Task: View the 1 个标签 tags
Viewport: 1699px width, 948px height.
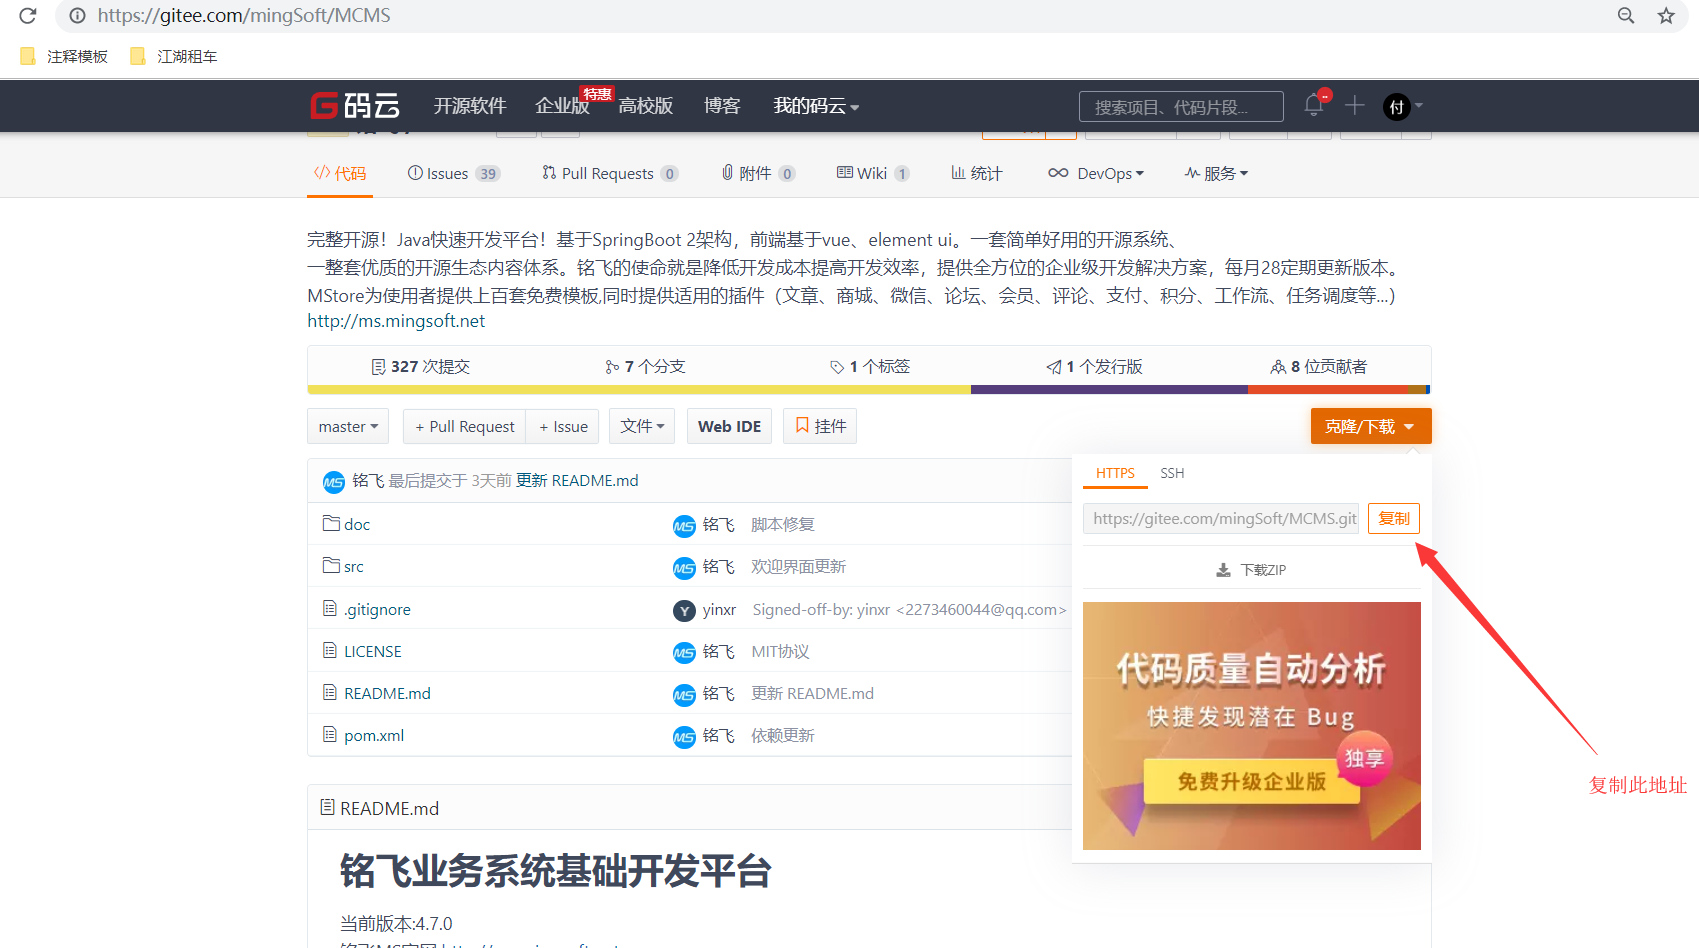Action: [870, 366]
